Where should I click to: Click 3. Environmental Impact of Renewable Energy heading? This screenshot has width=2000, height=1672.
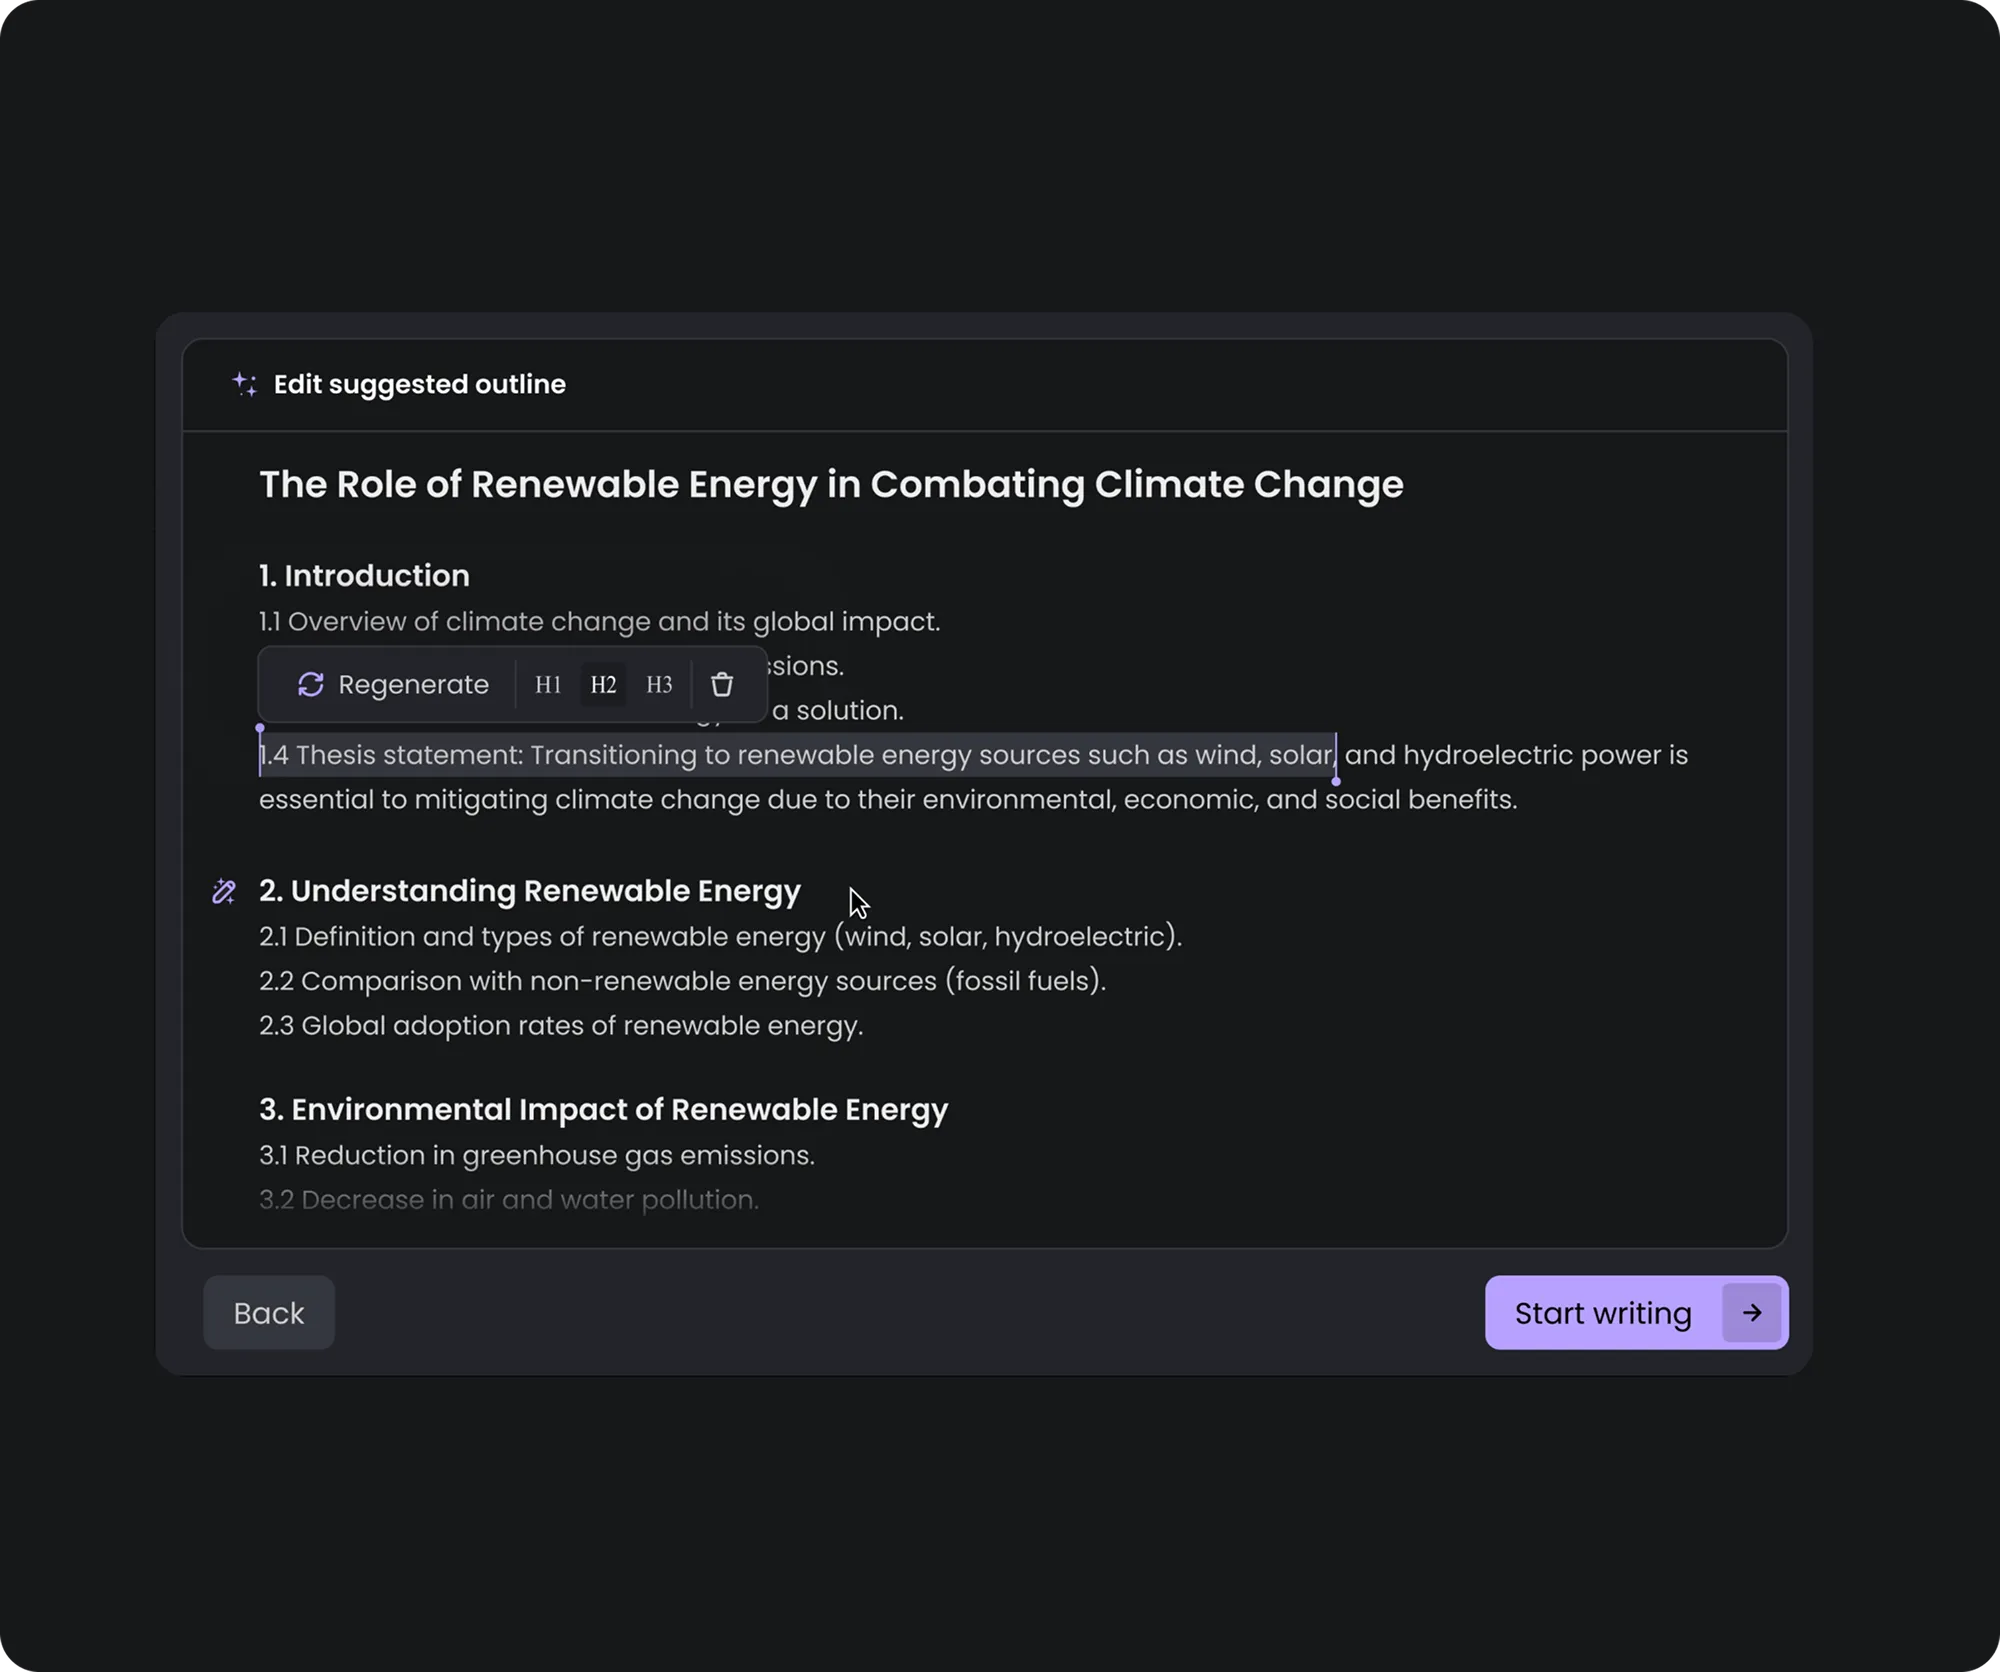pyautogui.click(x=603, y=1110)
